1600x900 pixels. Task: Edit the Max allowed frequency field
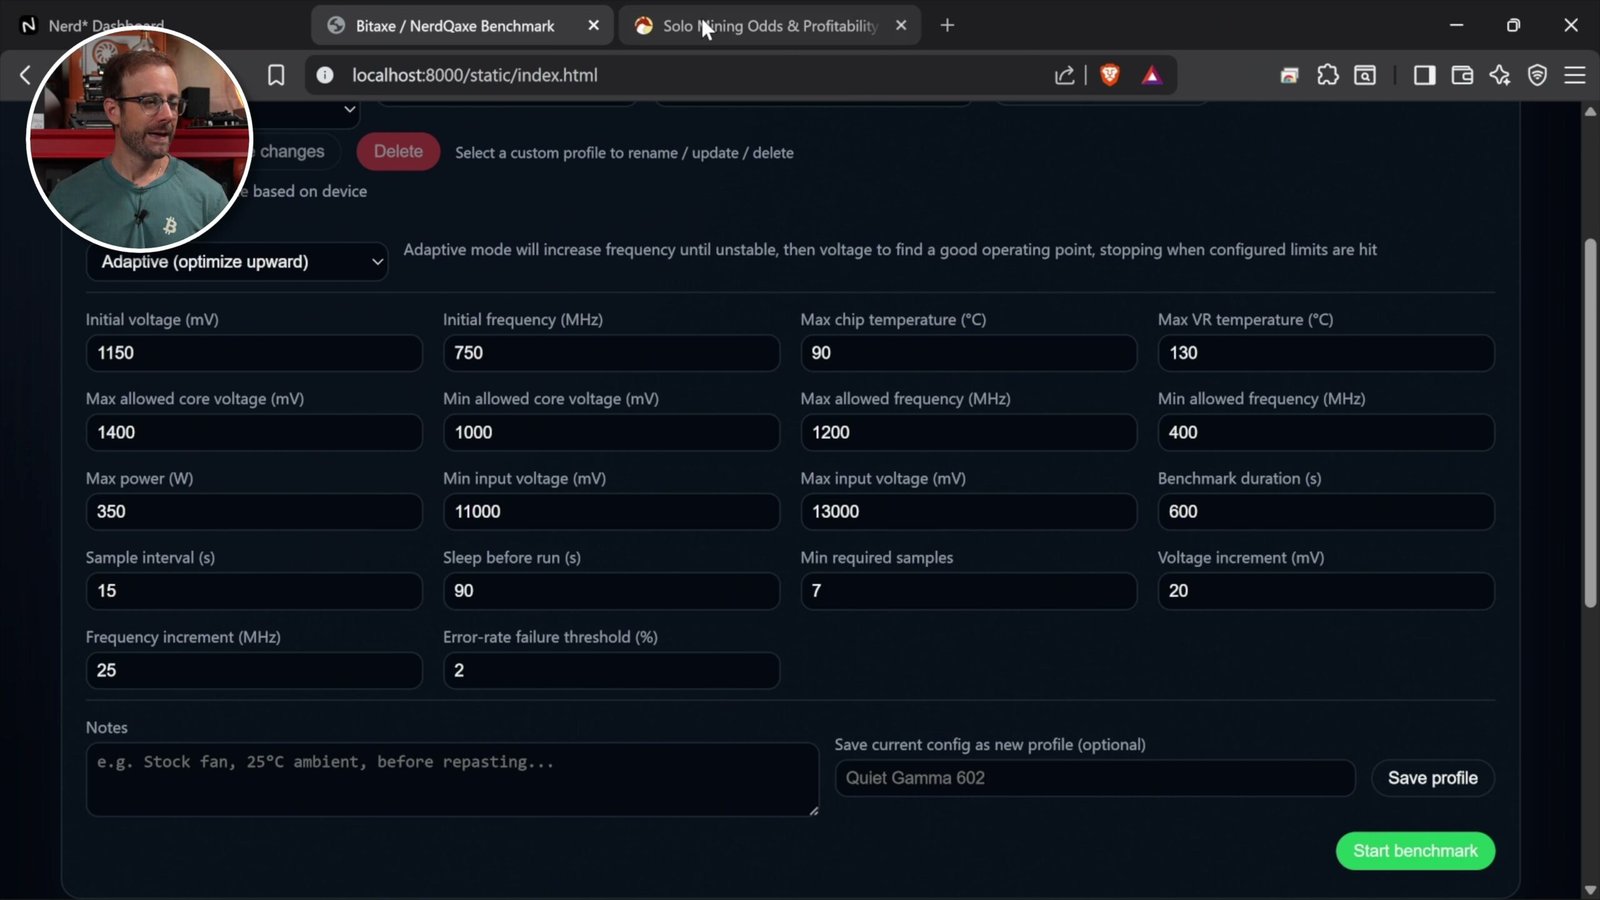click(968, 433)
